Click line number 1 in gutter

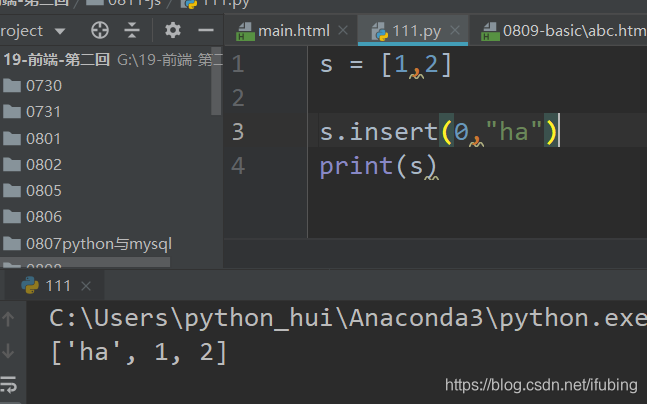click(x=238, y=64)
